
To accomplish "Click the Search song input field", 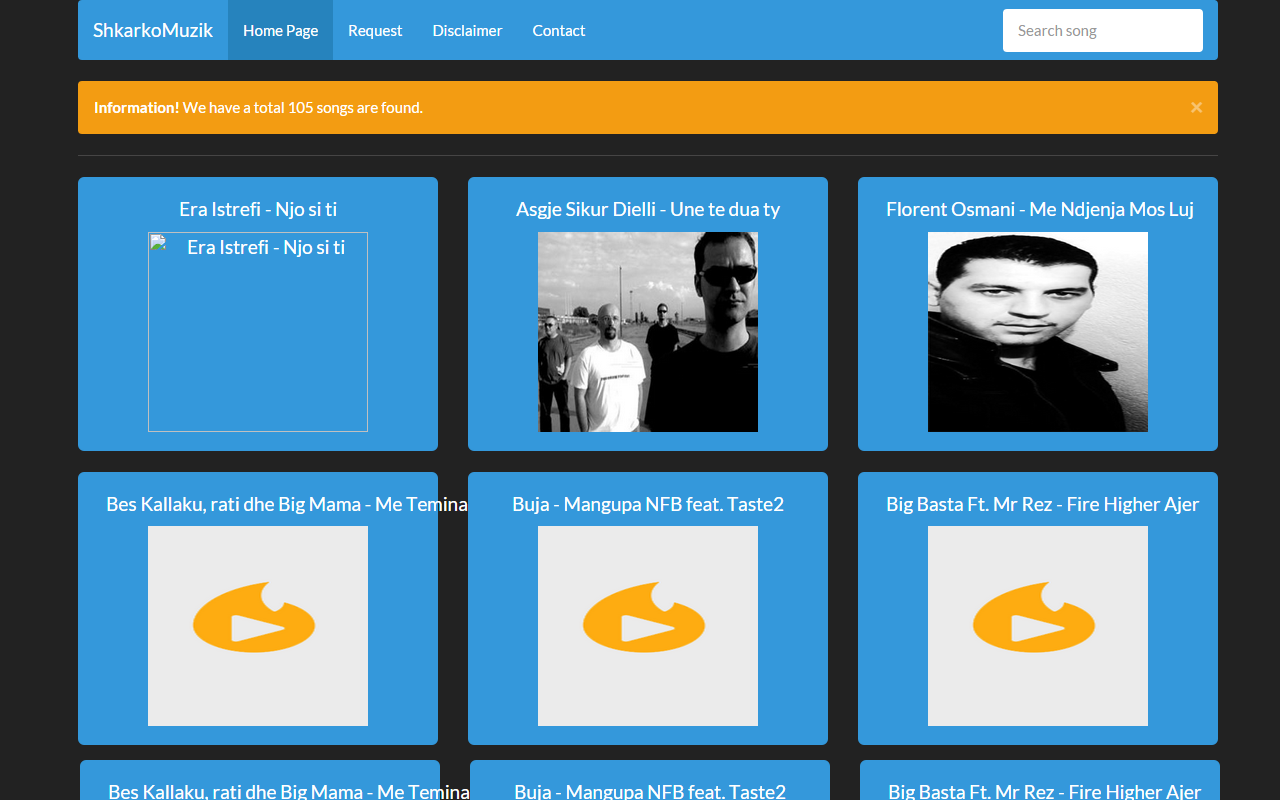I will click(x=1102, y=30).
